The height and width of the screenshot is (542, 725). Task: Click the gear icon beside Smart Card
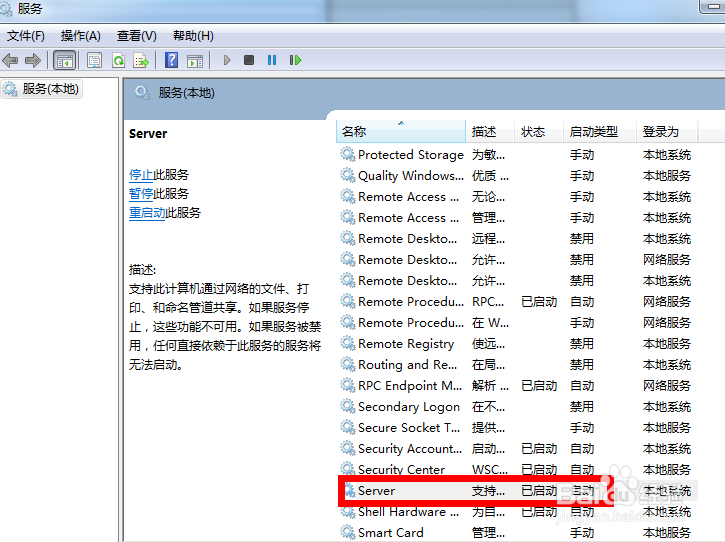tap(348, 532)
